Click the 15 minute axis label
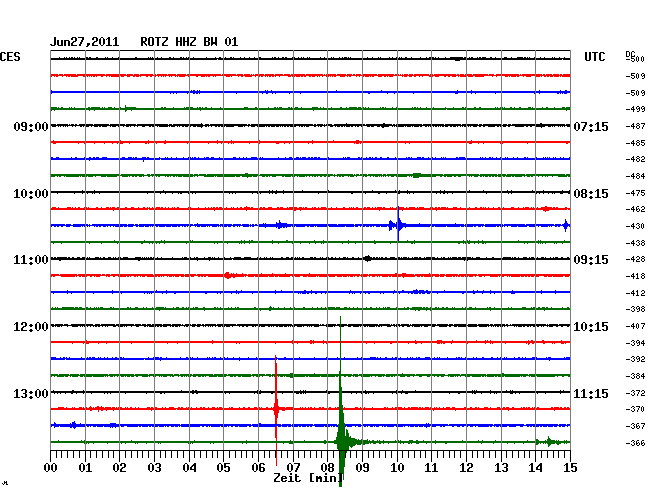650x494 pixels. pyautogui.click(x=570, y=468)
